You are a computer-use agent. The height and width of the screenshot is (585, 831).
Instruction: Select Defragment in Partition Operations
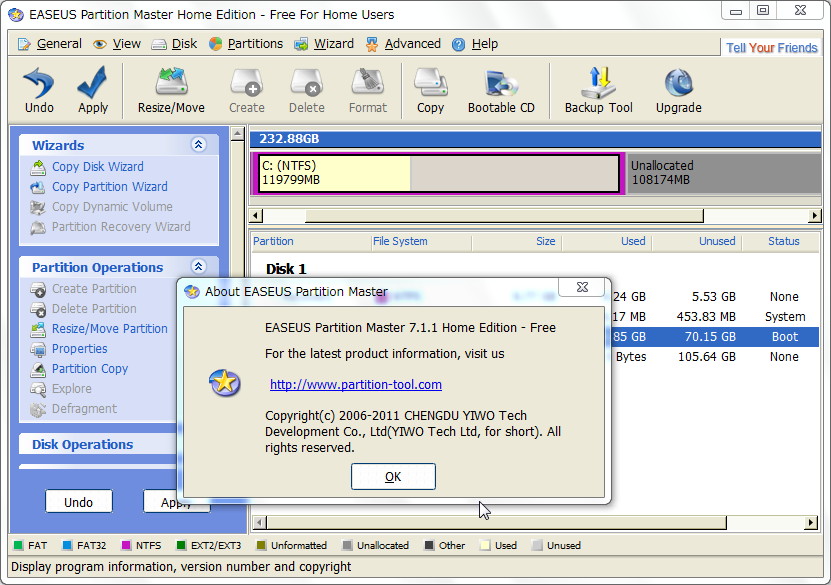pyautogui.click(x=83, y=408)
